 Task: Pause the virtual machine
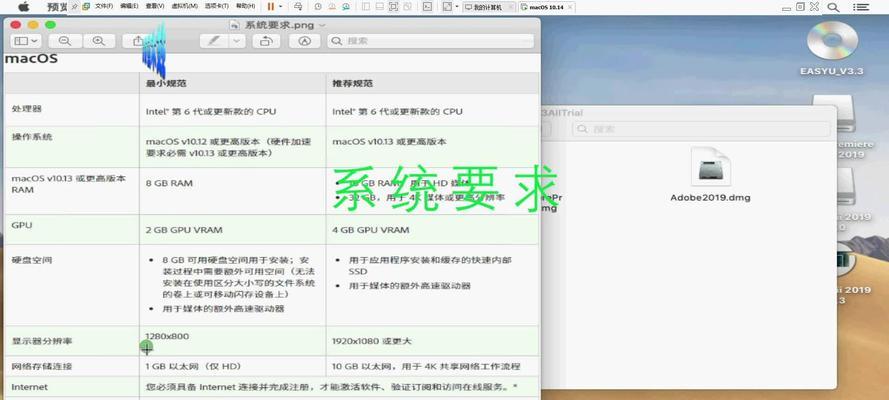tap(271, 6)
